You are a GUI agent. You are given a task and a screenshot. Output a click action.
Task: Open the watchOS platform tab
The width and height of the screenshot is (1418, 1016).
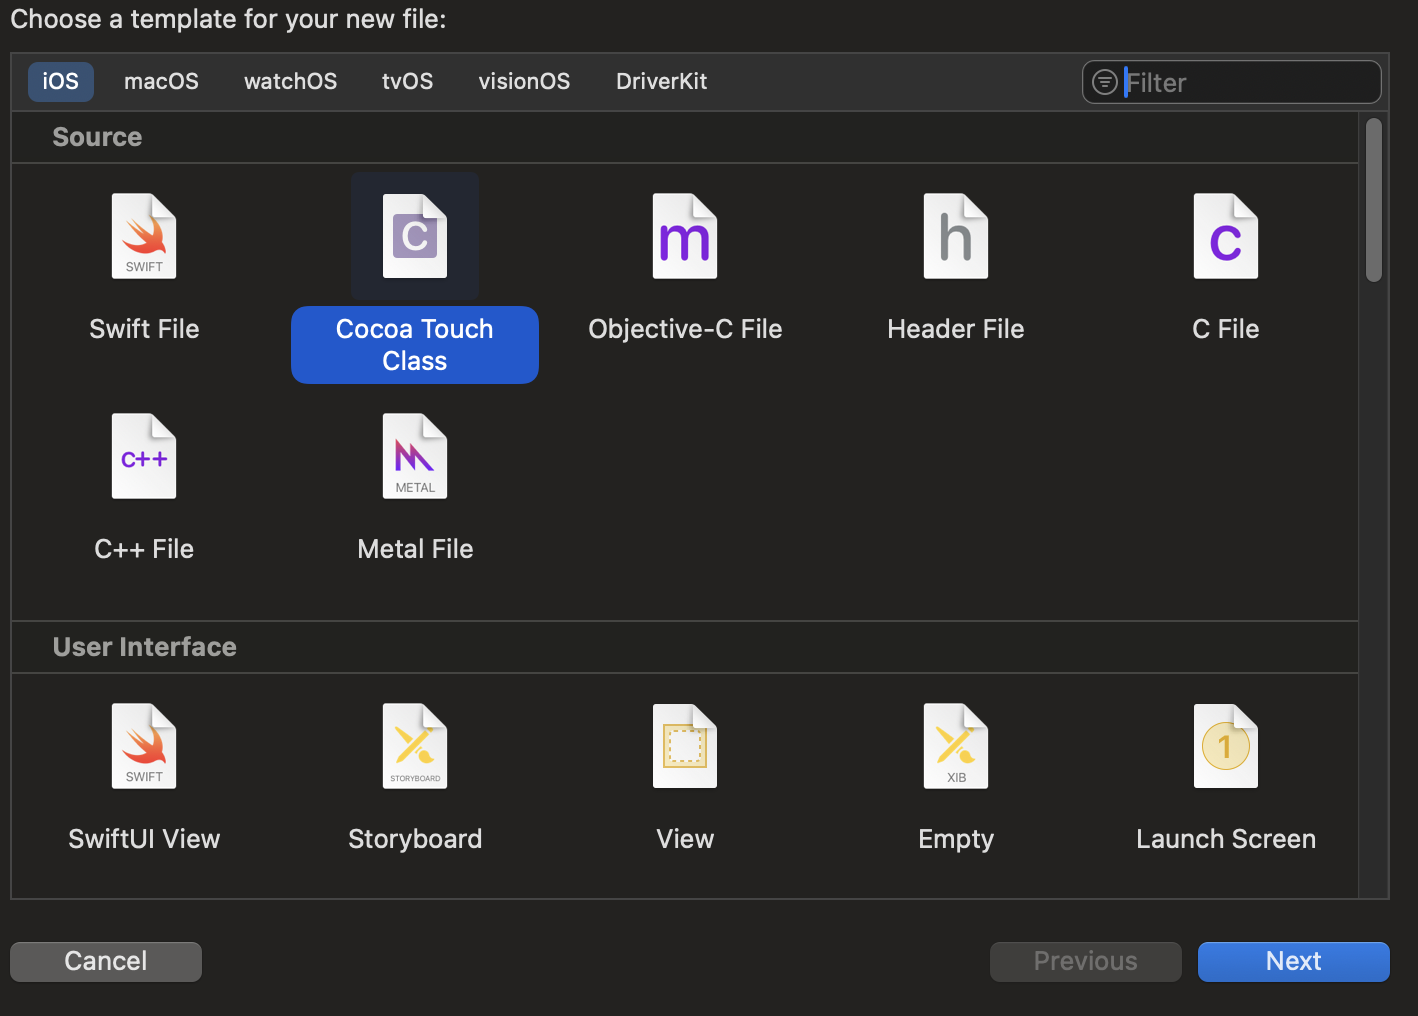tap(290, 82)
